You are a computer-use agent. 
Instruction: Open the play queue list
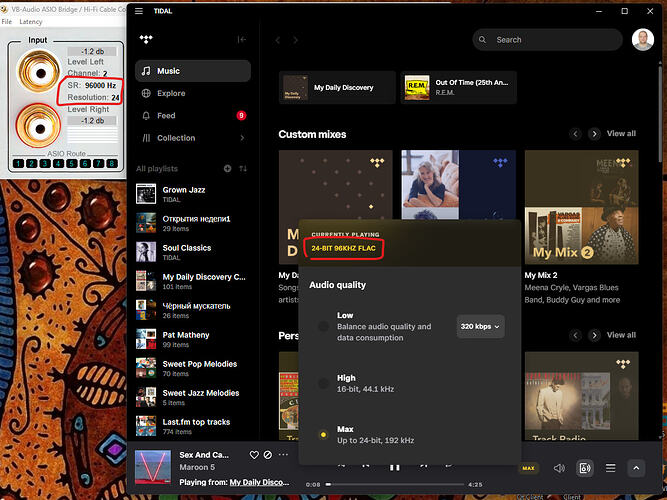(x=610, y=468)
